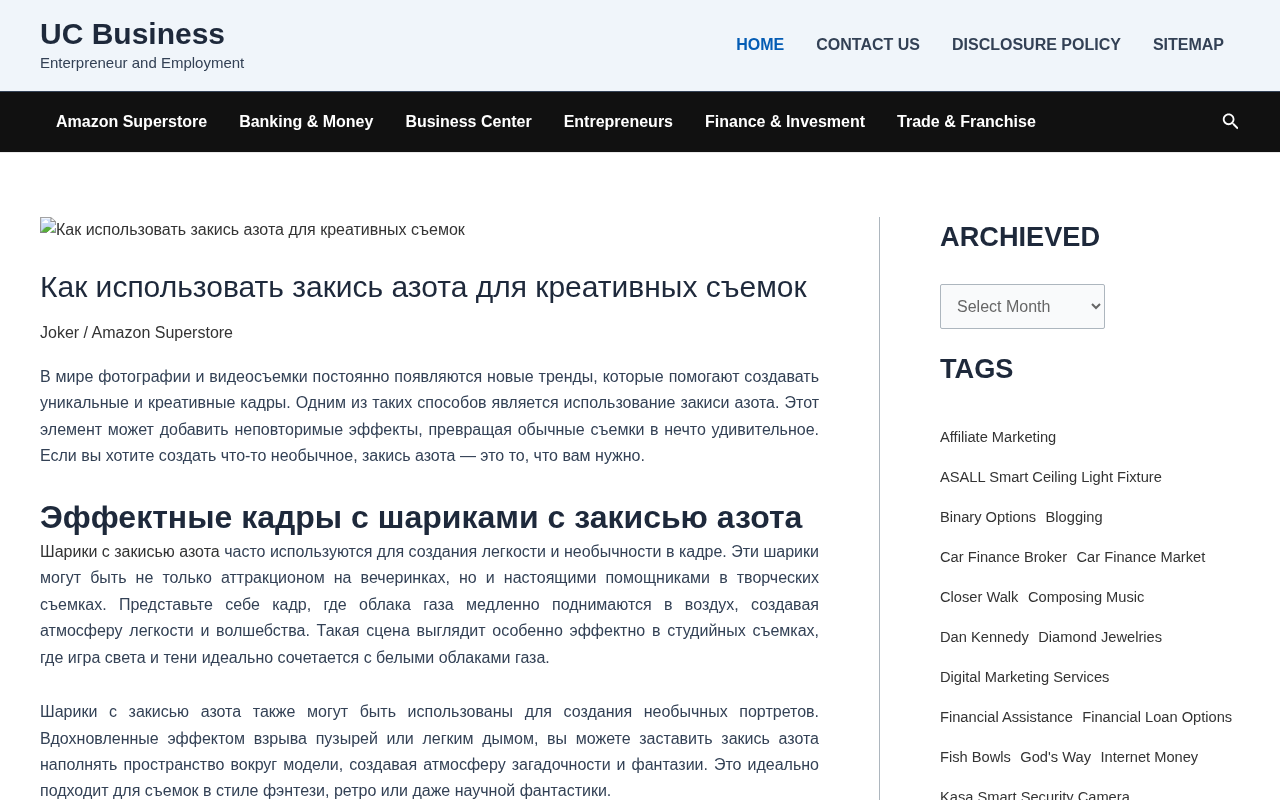Open the Closer Walk tag
This screenshot has width=1280, height=800.
(x=979, y=597)
